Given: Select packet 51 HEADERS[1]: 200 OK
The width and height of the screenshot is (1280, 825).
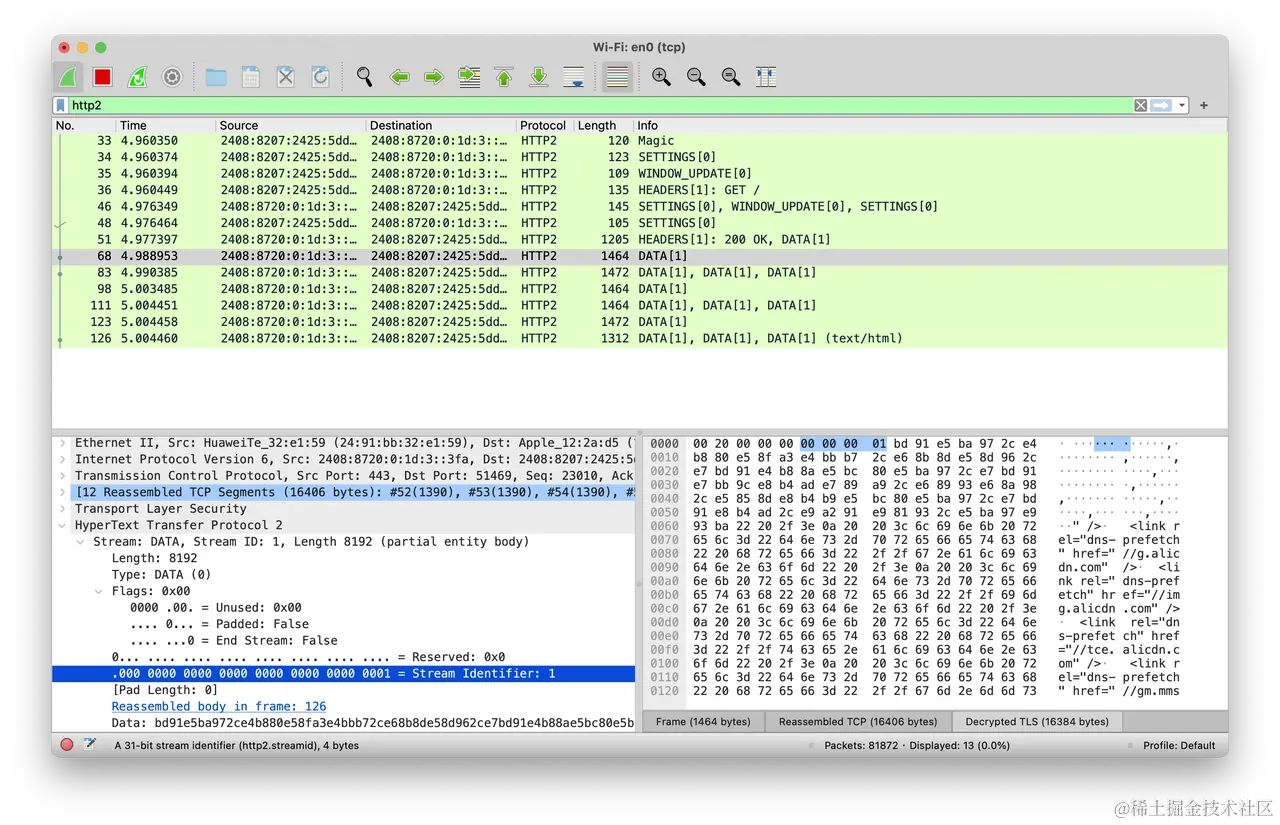Looking at the screenshot, I should 640,240.
